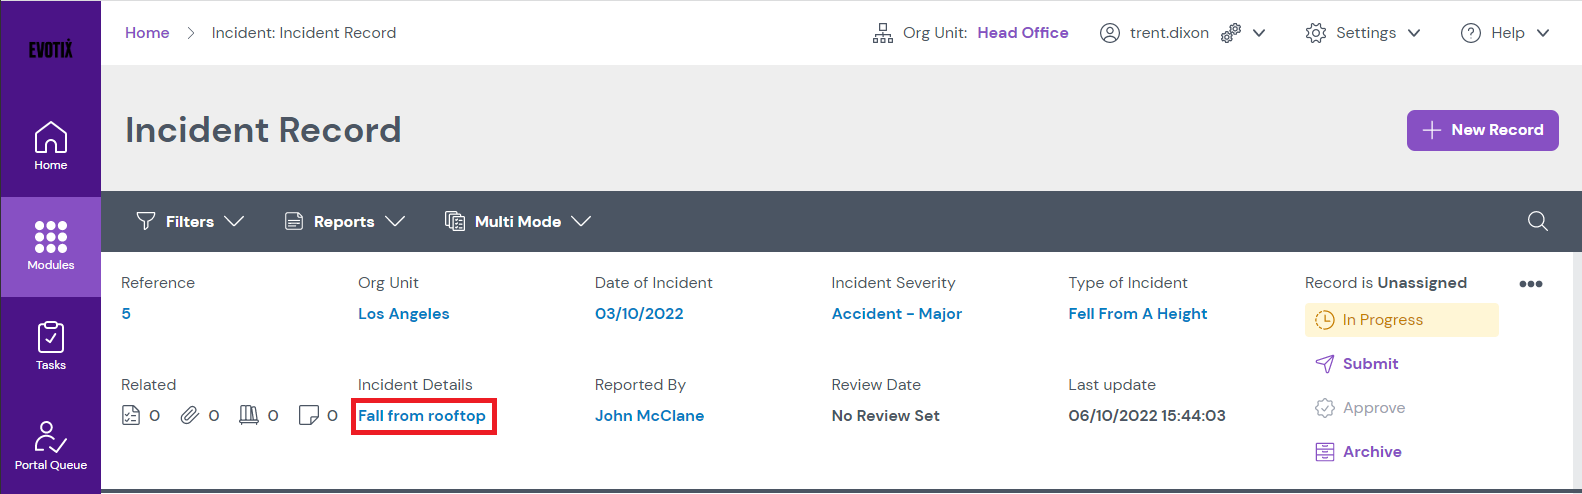The image size is (1582, 494).
Task: Open the Help menu
Action: (x=1505, y=33)
